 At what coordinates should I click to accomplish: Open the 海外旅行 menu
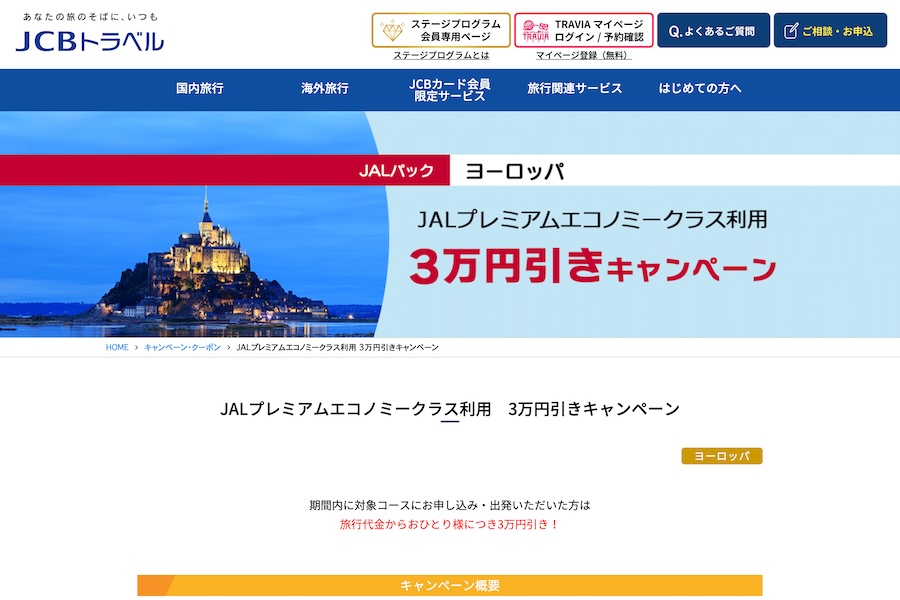(x=325, y=88)
